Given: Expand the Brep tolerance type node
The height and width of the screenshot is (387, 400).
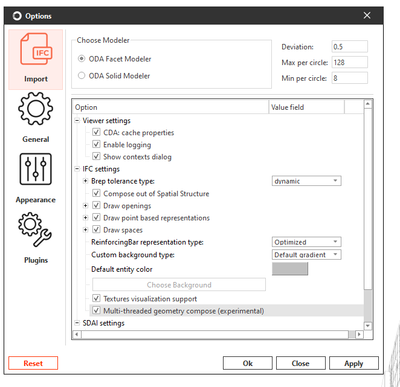Looking at the screenshot, I should (86, 181).
